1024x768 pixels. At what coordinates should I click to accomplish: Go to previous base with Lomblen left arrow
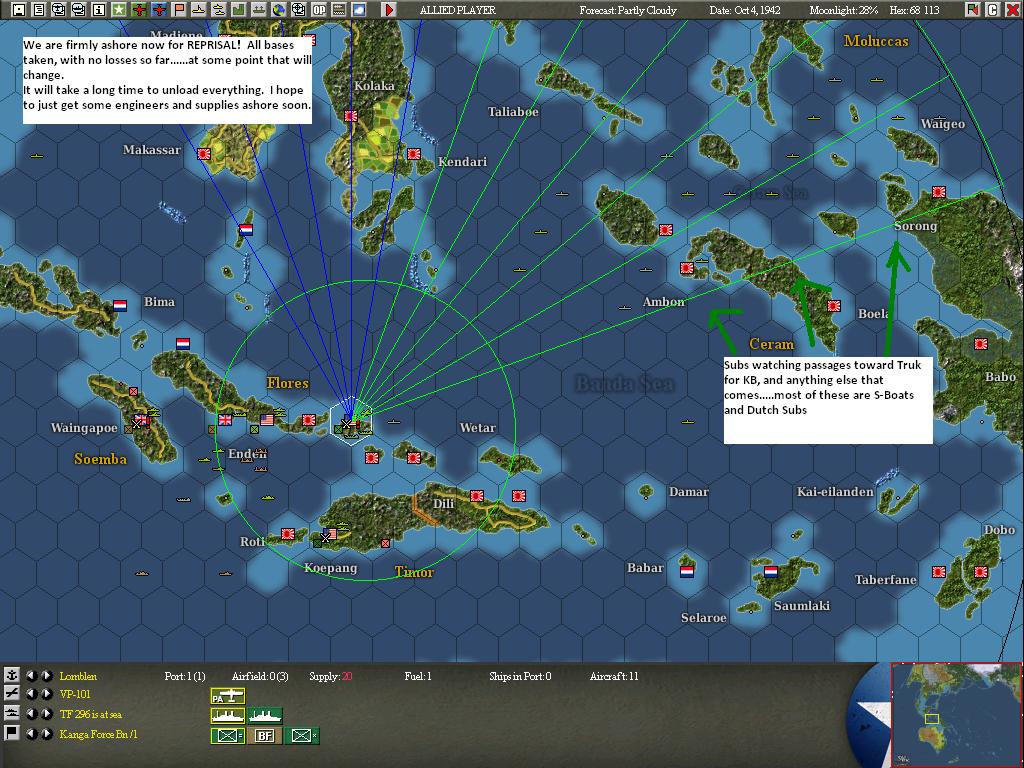(31, 675)
